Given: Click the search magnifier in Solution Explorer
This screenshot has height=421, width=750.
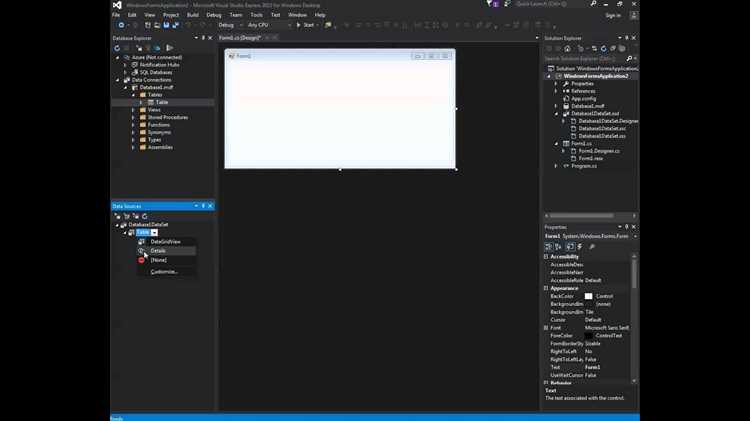Looking at the screenshot, I should pos(629,59).
